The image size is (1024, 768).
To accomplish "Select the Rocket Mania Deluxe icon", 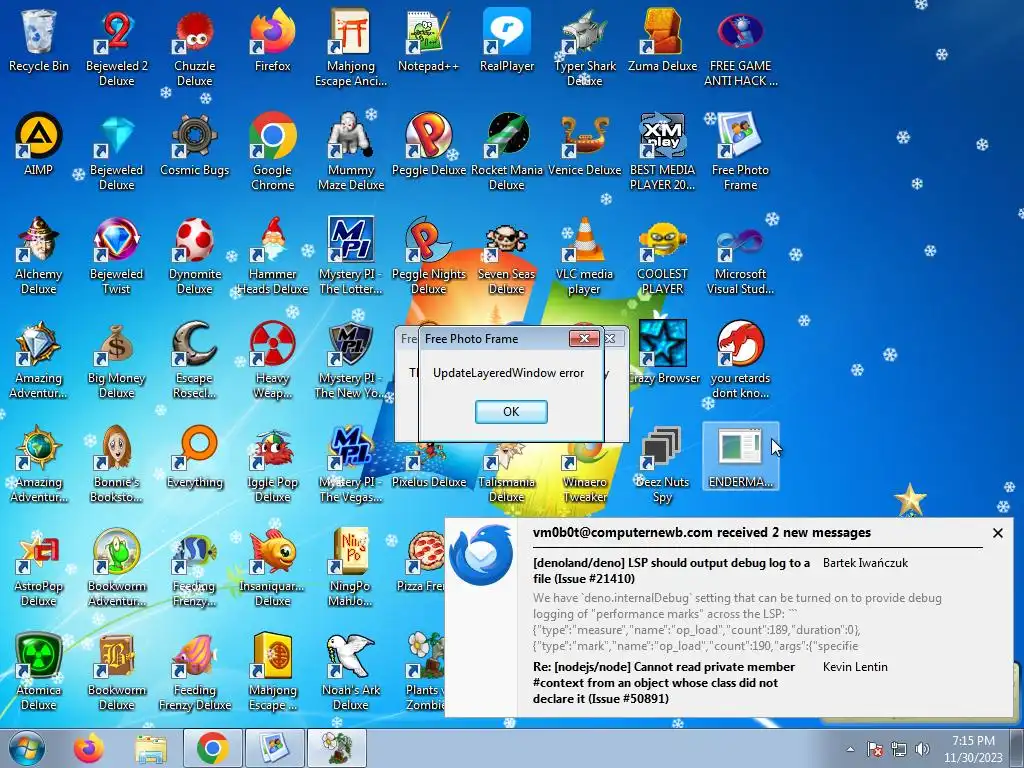I will coord(507,153).
